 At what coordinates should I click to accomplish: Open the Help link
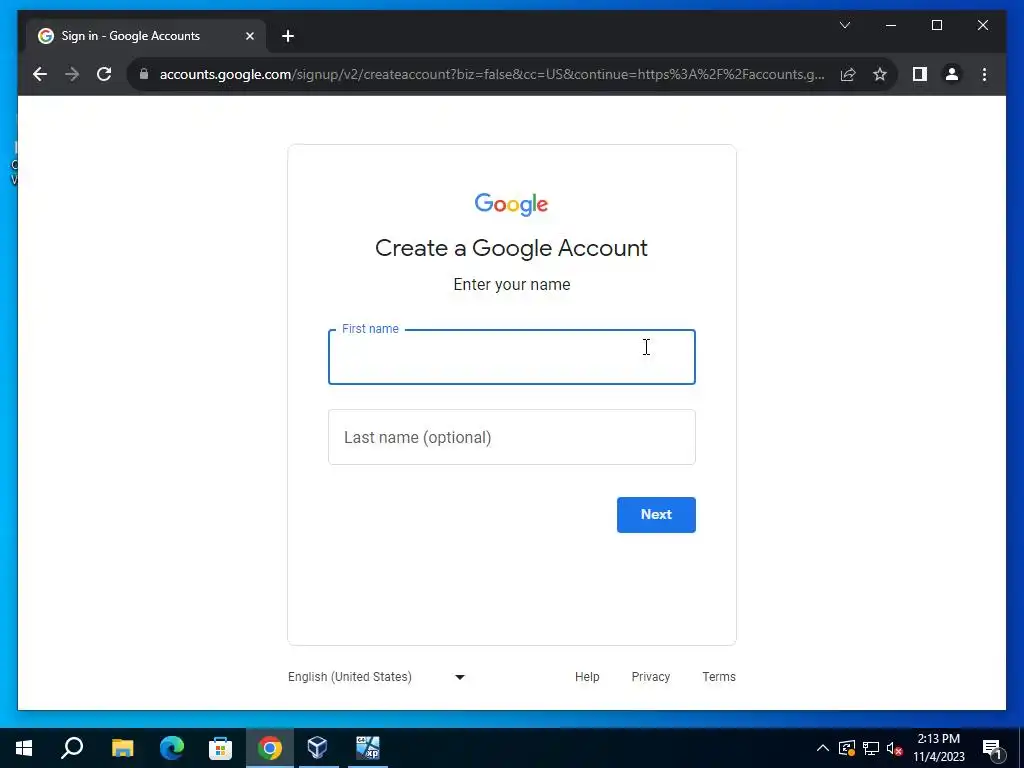point(586,677)
